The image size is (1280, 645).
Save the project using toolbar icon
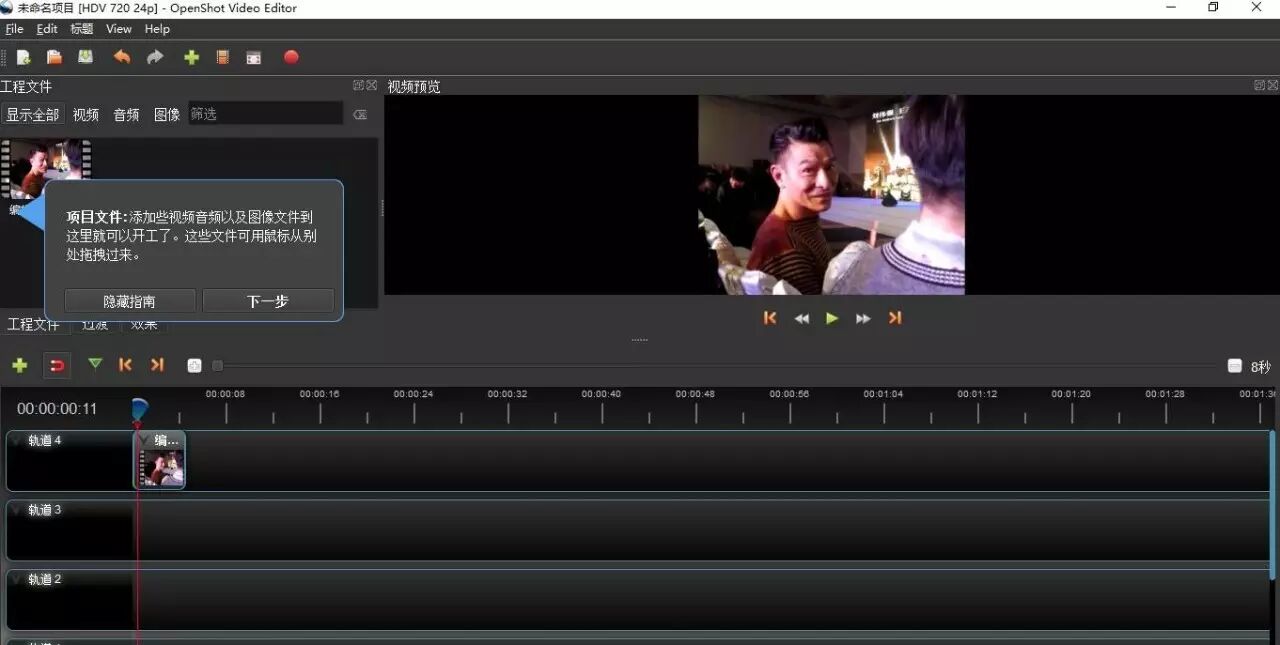(x=85, y=57)
